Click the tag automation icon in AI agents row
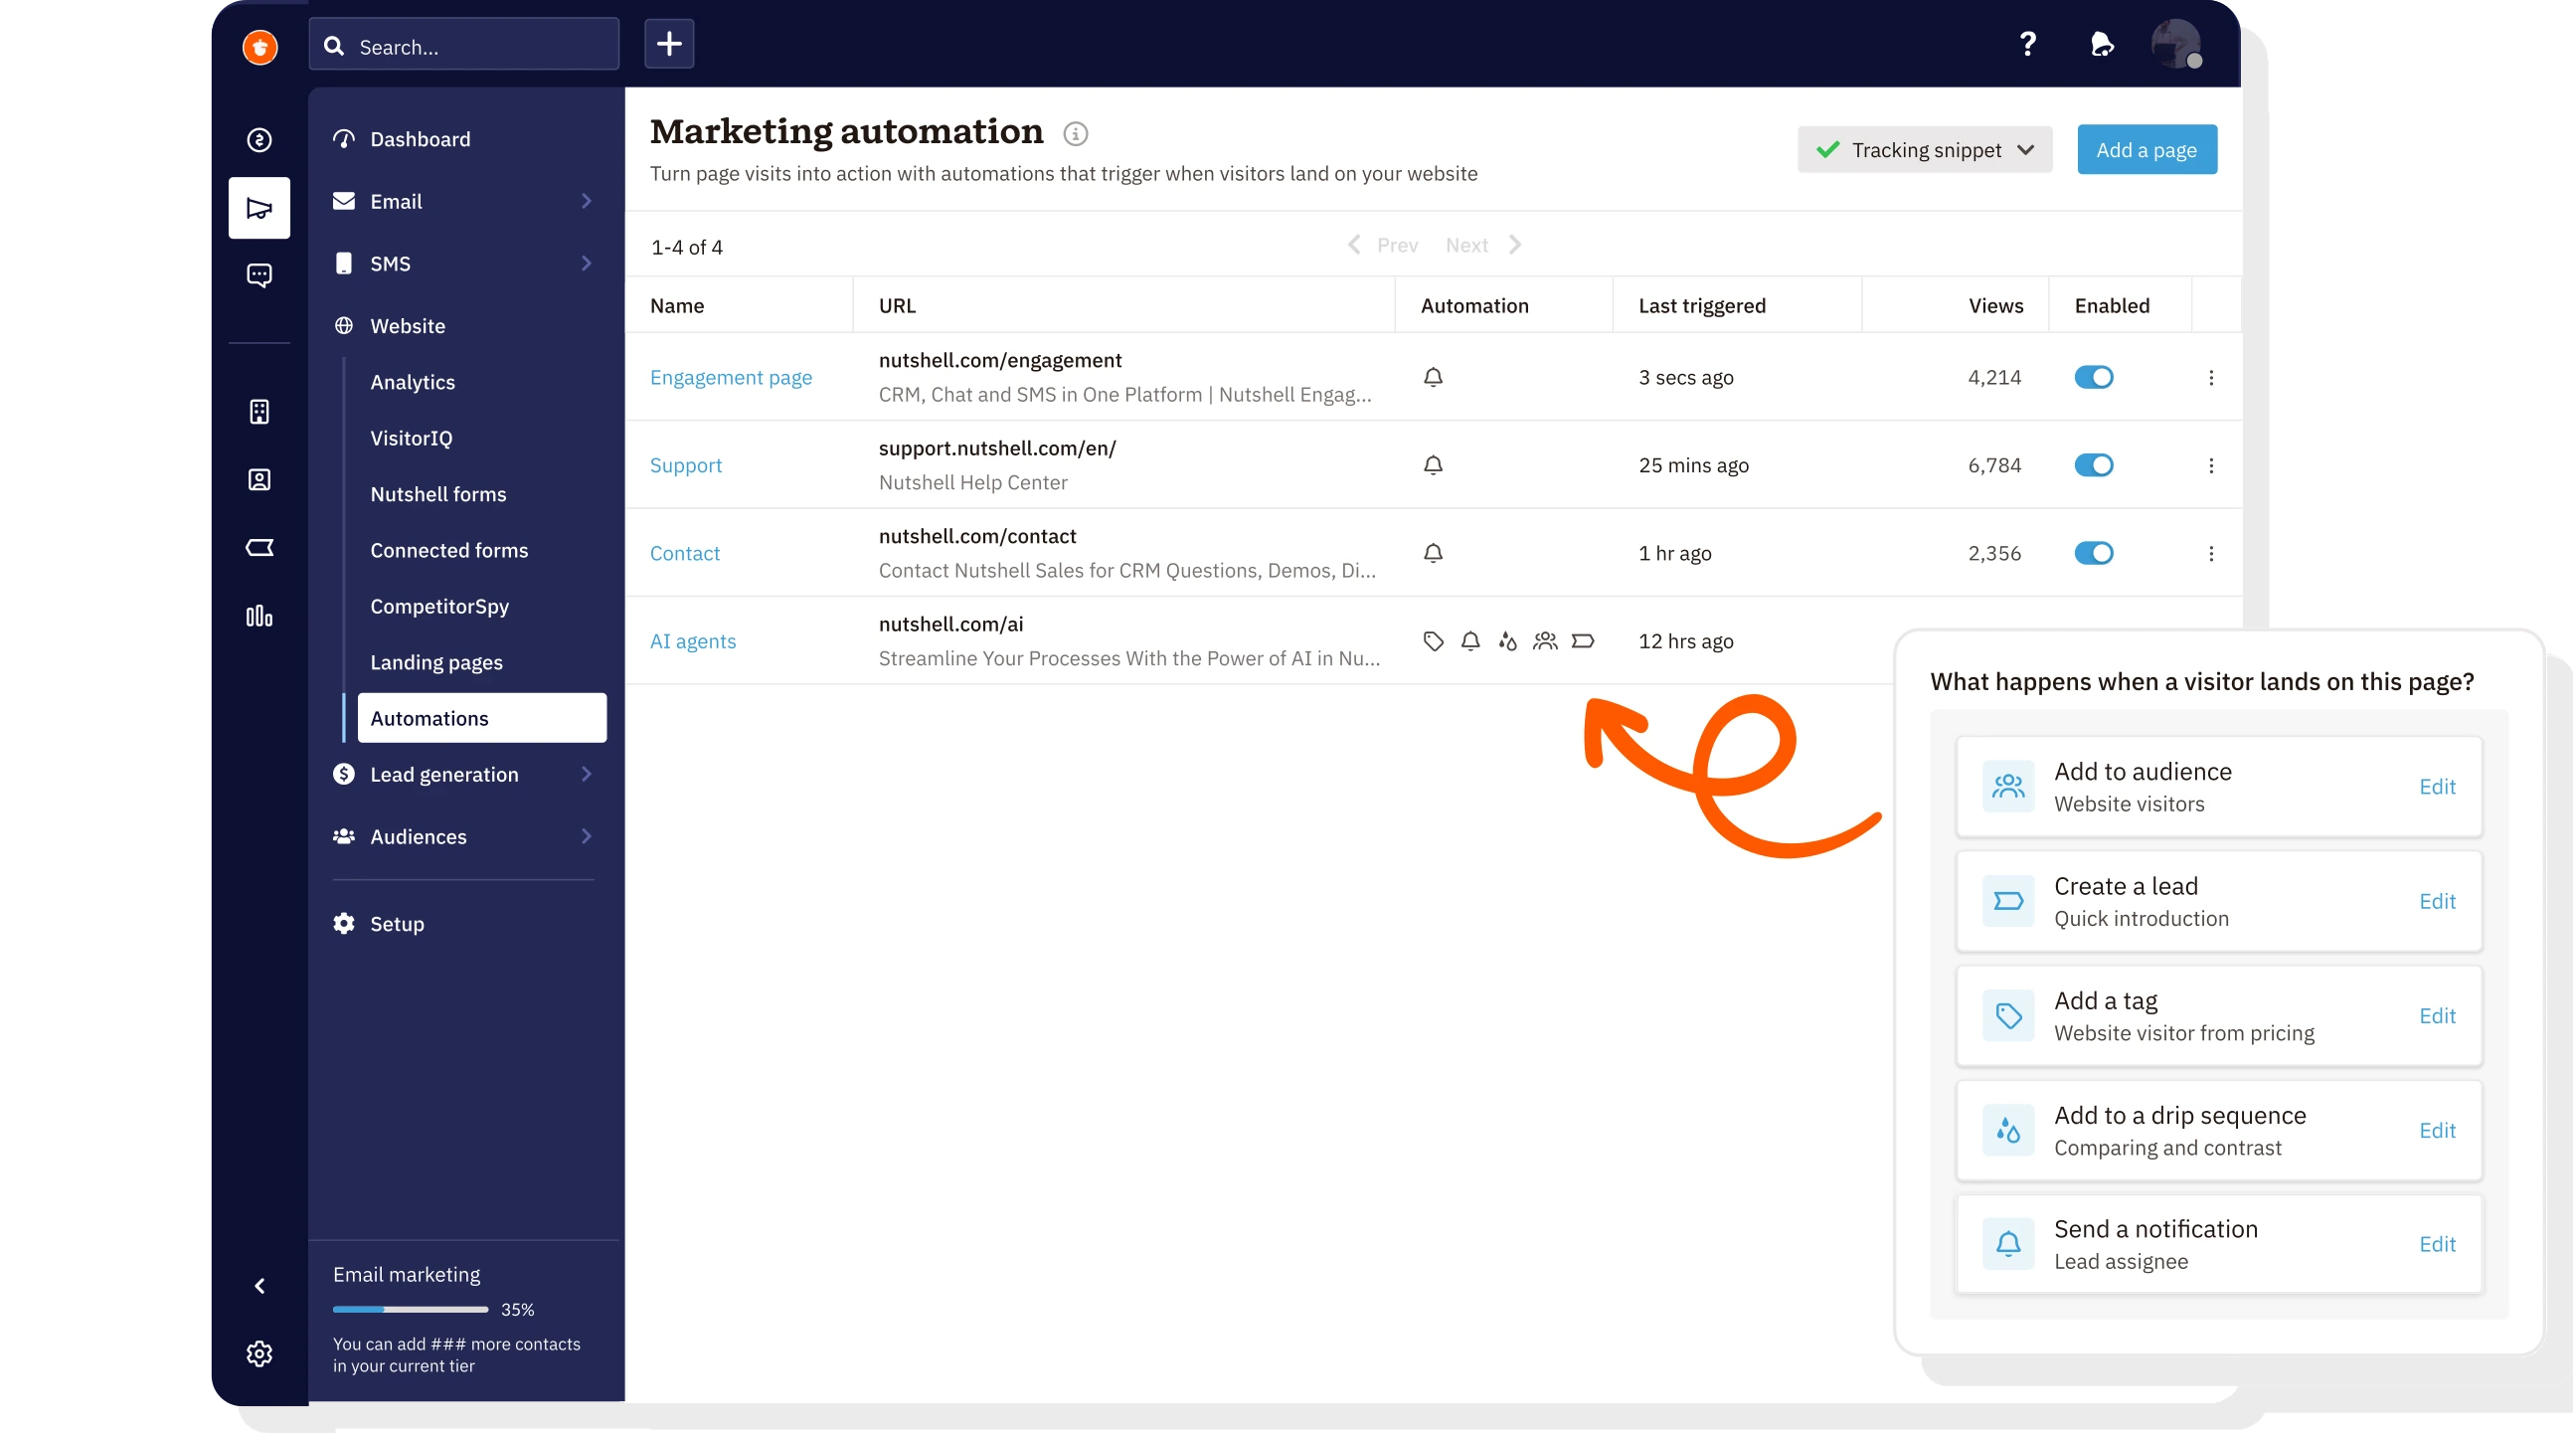2576x1433 pixels. [1433, 641]
